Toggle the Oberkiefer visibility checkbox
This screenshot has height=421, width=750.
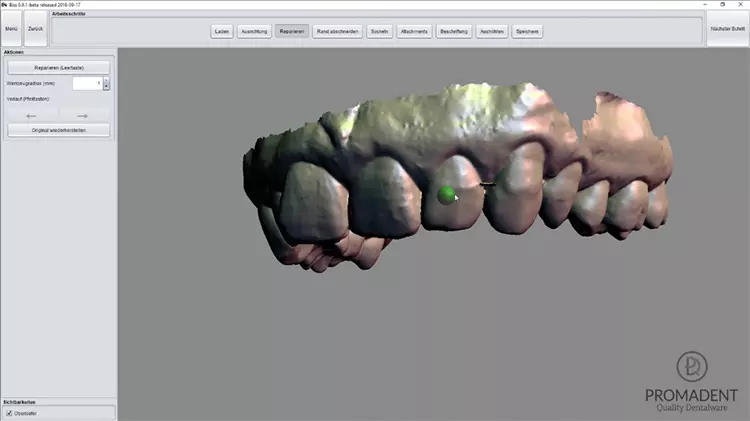pyautogui.click(x=9, y=413)
